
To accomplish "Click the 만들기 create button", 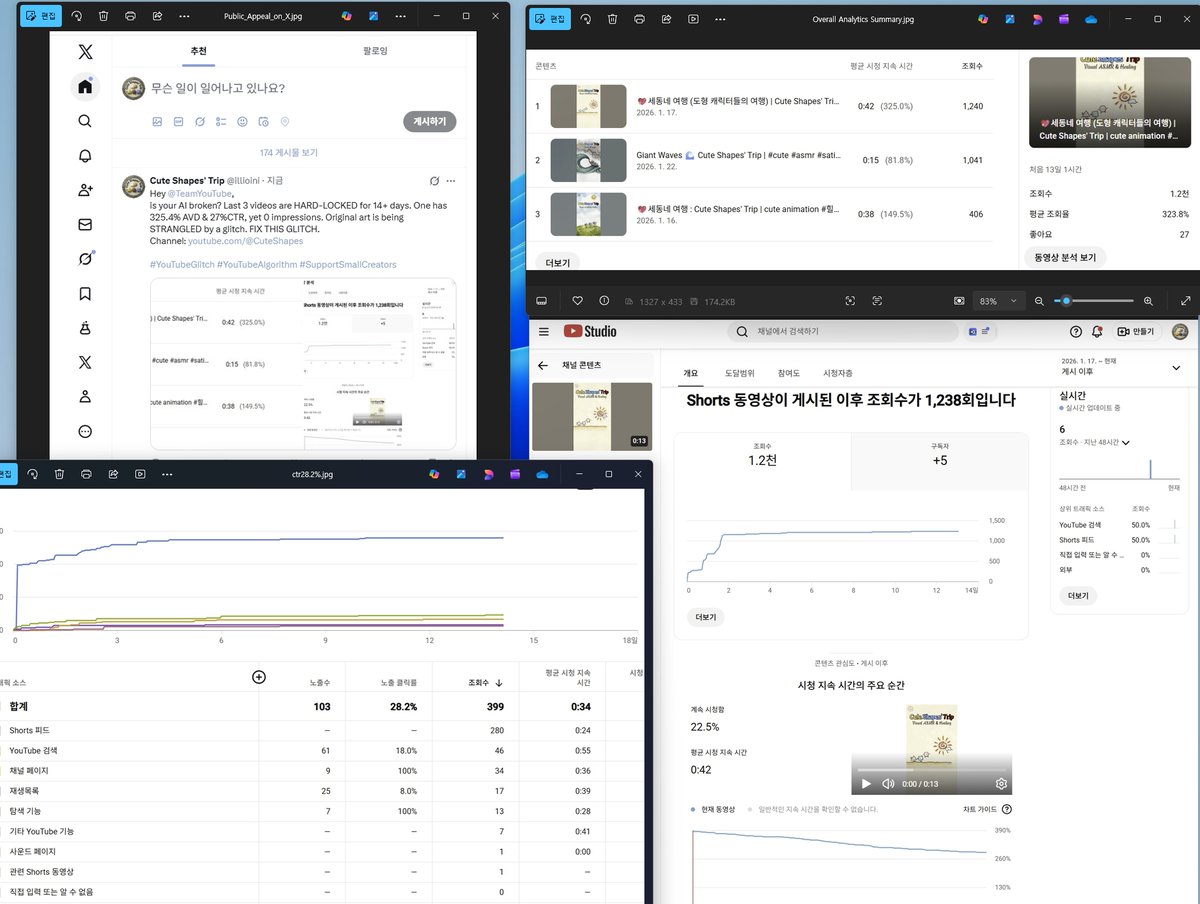I will [1136, 331].
